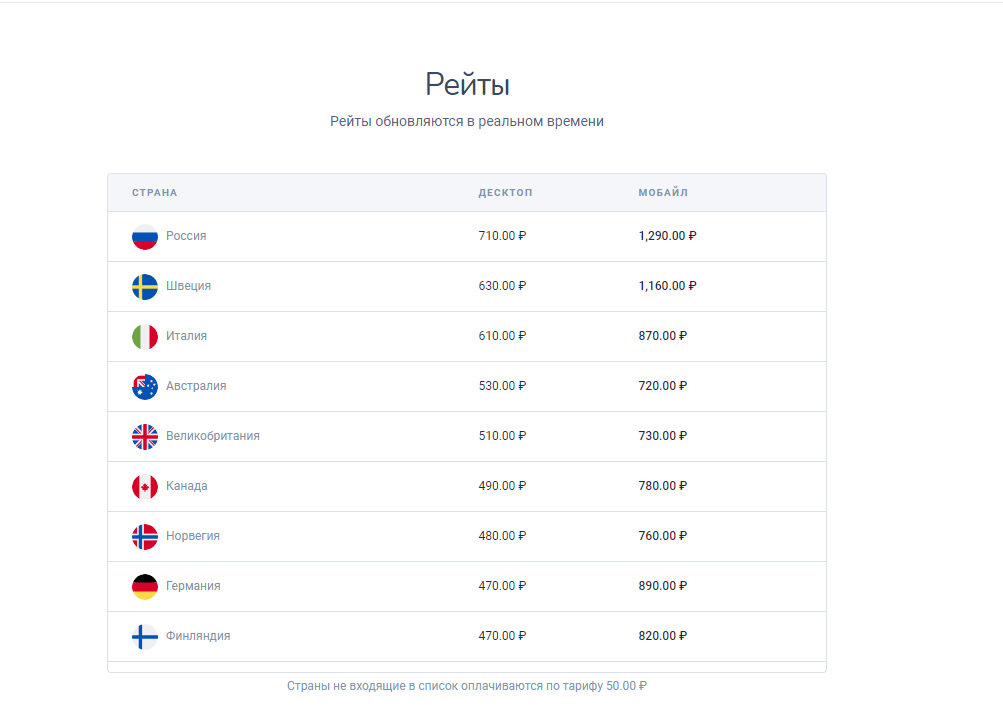This screenshot has width=1003, height=718.
Task: Click the Russia flag icon
Action: [x=145, y=236]
